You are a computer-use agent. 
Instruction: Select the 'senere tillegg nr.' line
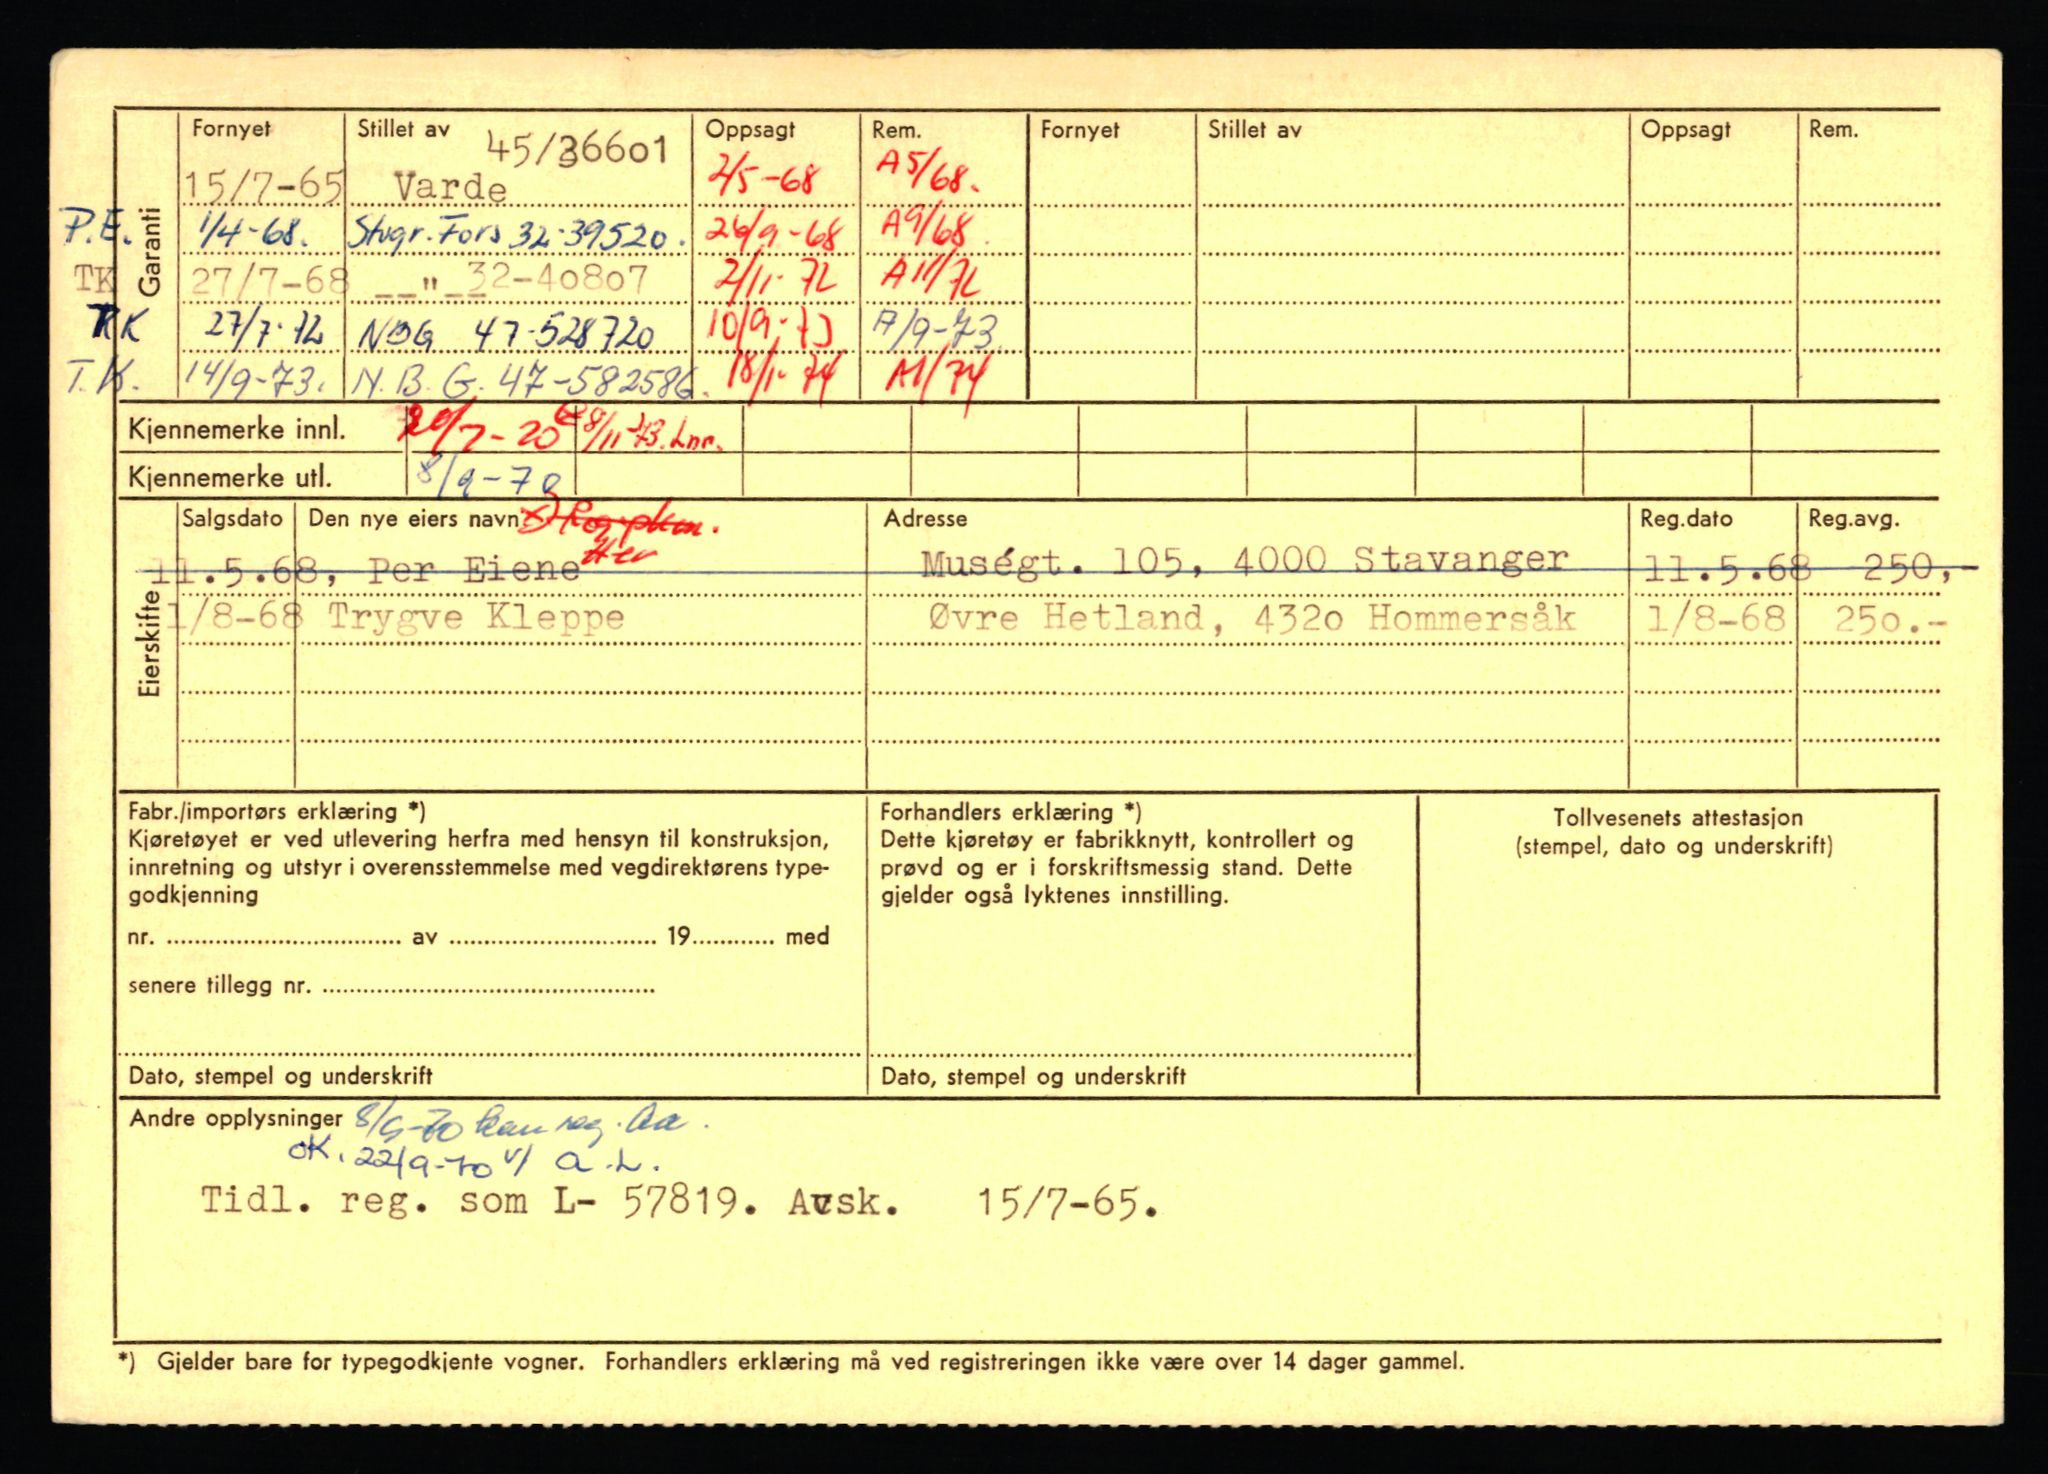391,987
